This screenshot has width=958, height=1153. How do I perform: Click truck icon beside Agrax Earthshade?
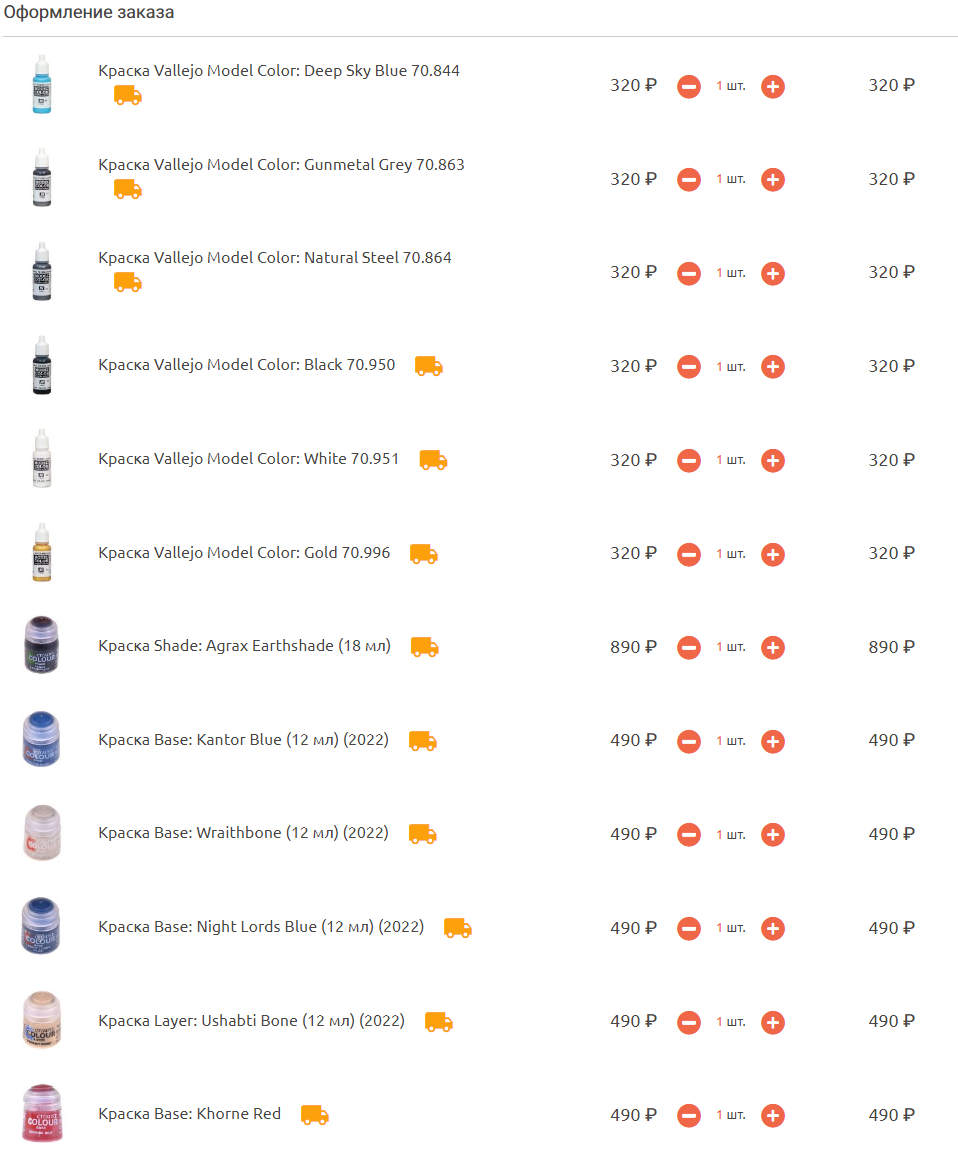pyautogui.click(x=424, y=647)
